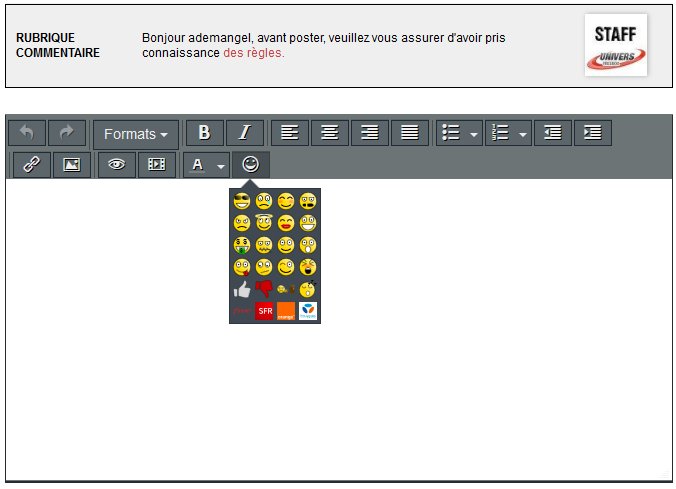Viewport: 676px width, 489px height.
Task: Decrease the indent
Action: tap(553, 133)
